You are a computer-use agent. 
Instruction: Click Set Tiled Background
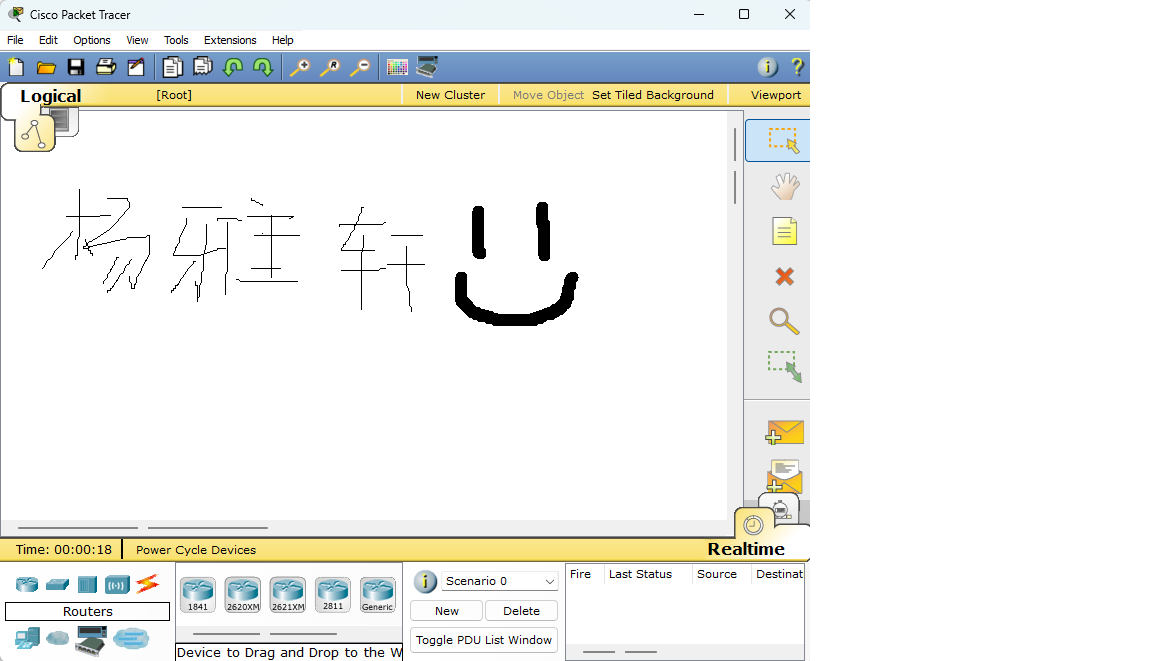point(653,95)
